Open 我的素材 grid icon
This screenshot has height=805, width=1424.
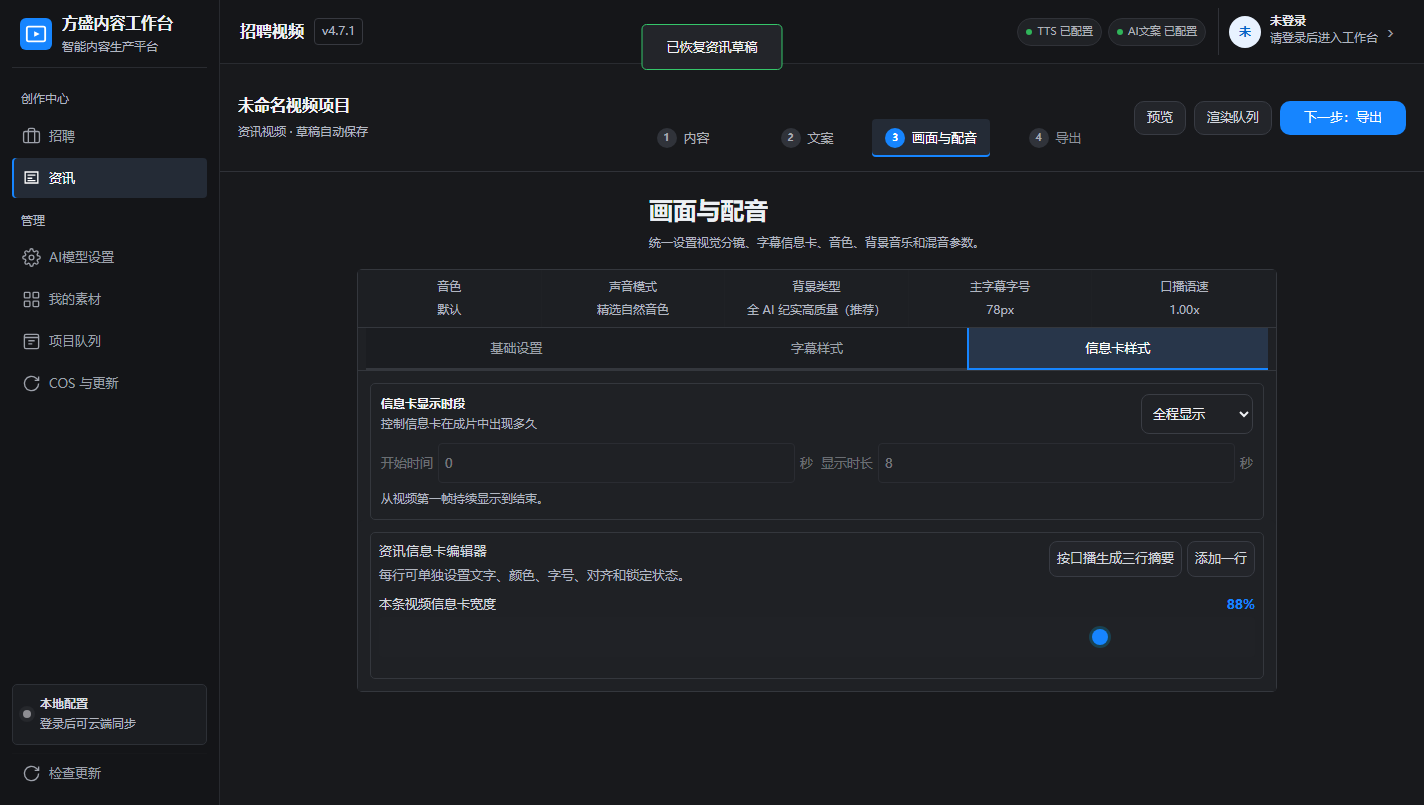coord(31,299)
